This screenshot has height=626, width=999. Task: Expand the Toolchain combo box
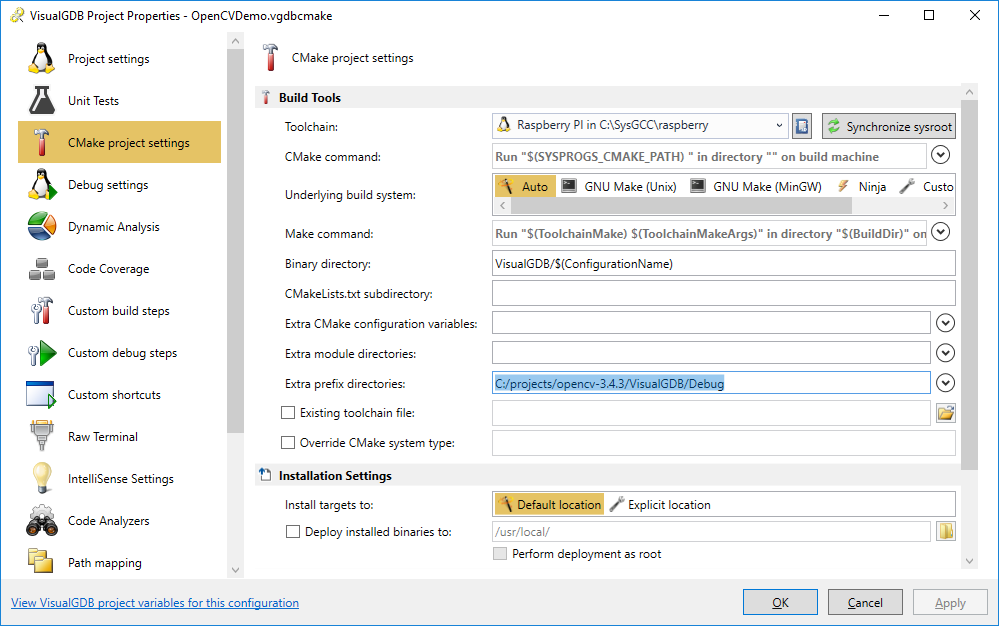[779, 126]
